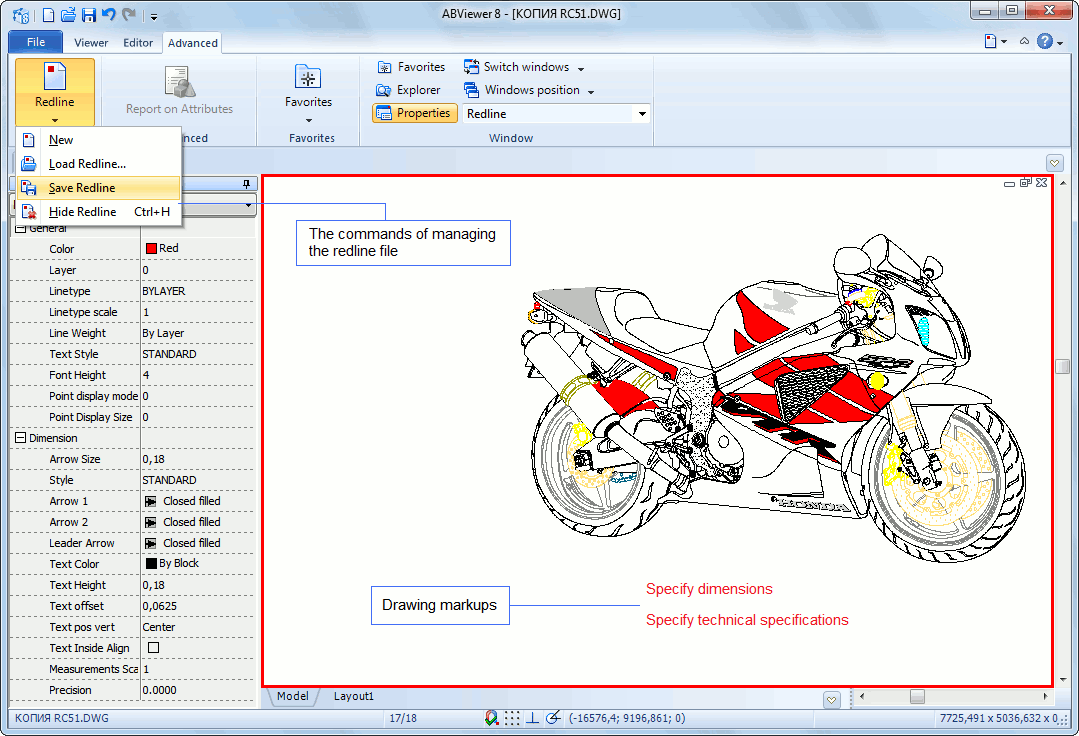Click the open folder icon in title bar
Screen dimensions: 1079x736
coord(68,14)
